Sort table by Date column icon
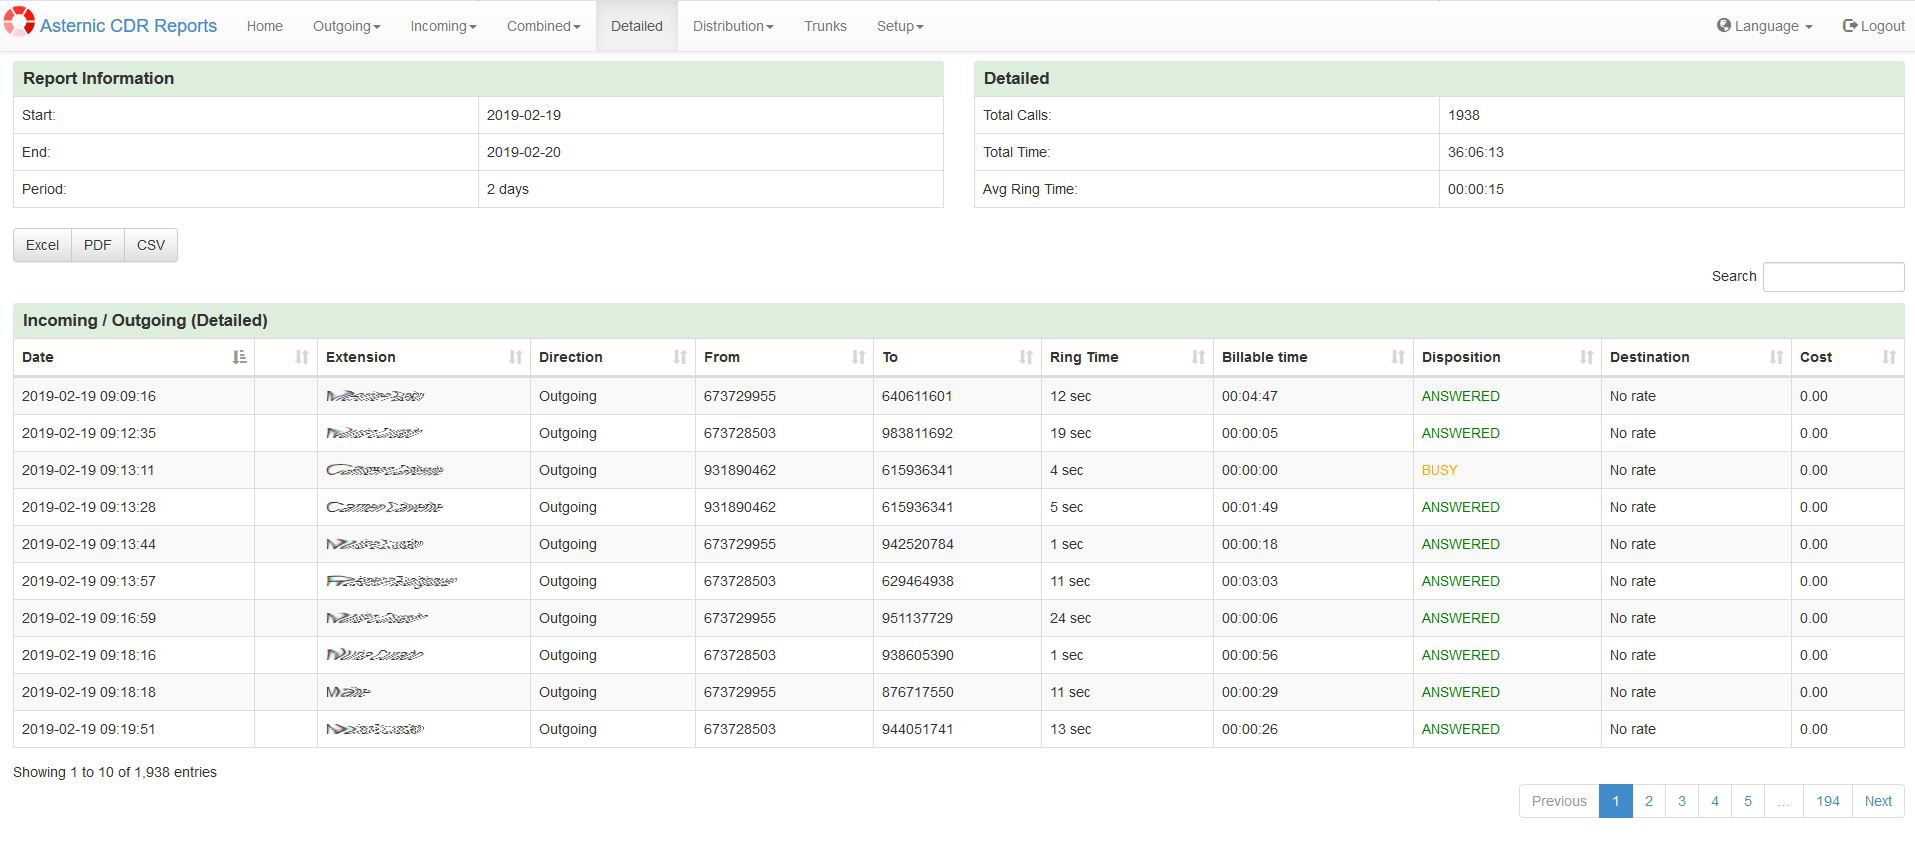 [x=239, y=357]
